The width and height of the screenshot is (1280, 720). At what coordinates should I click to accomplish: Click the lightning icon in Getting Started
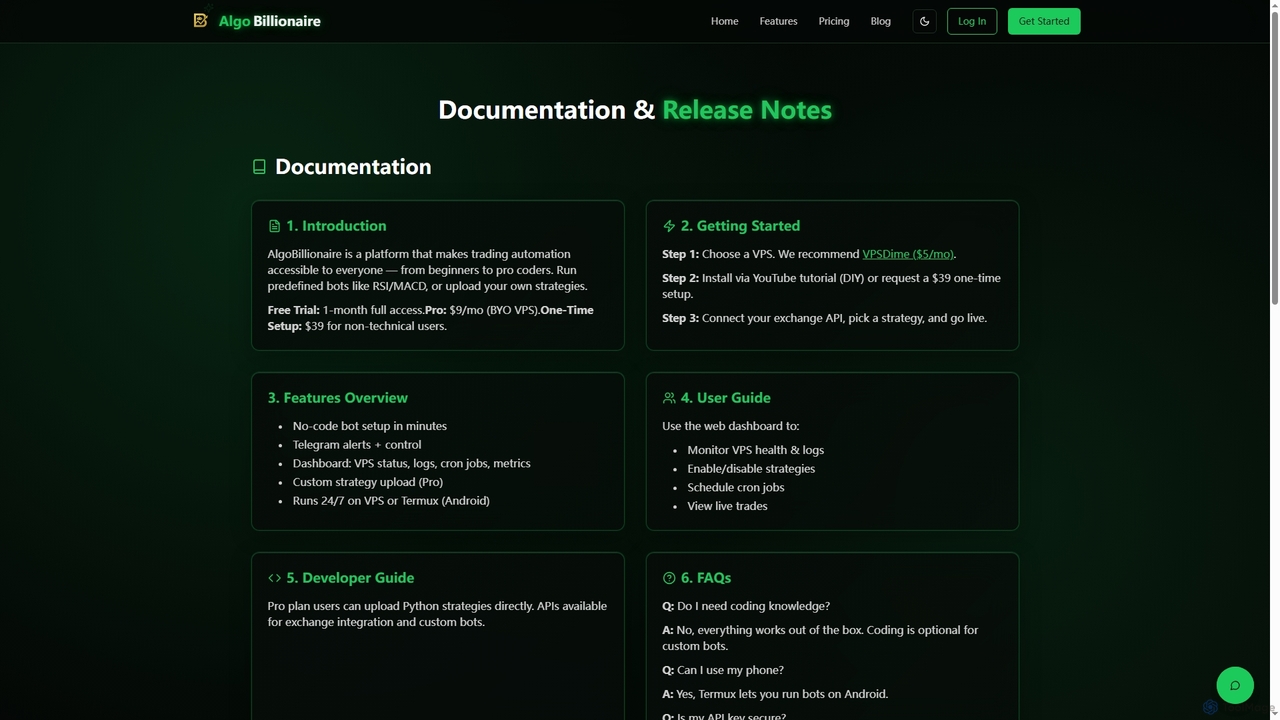[x=669, y=226]
